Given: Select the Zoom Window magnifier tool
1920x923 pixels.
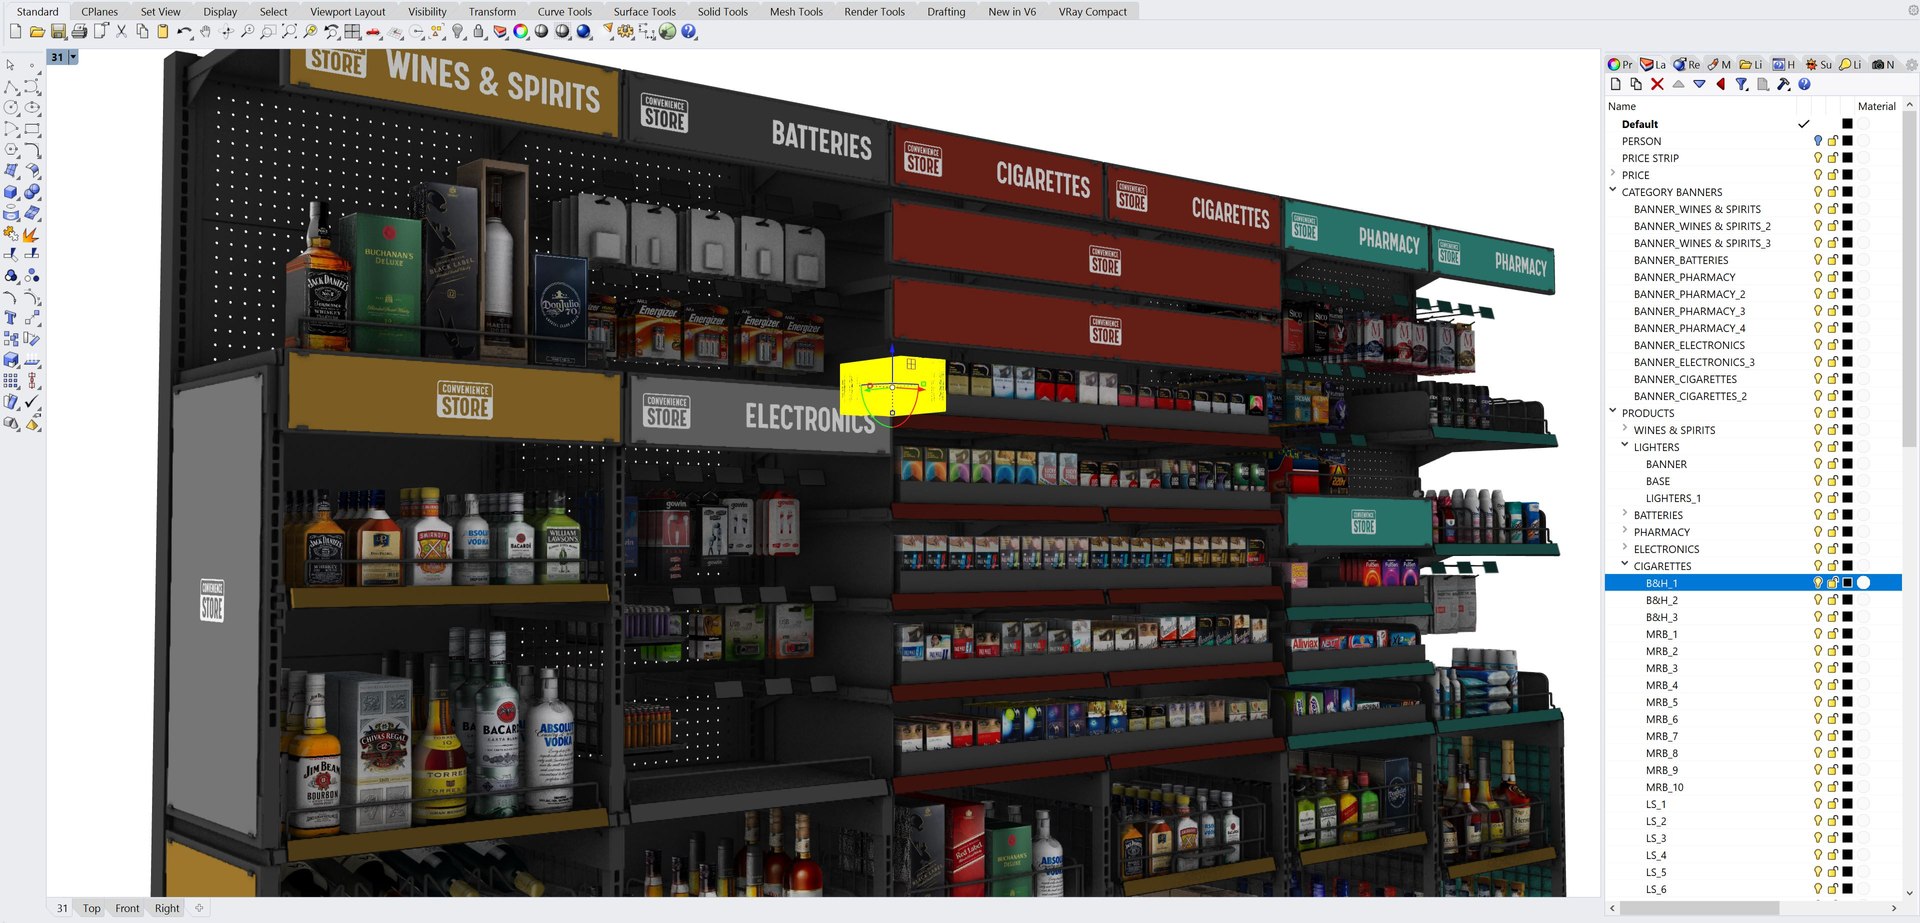Looking at the screenshot, I should [x=268, y=32].
